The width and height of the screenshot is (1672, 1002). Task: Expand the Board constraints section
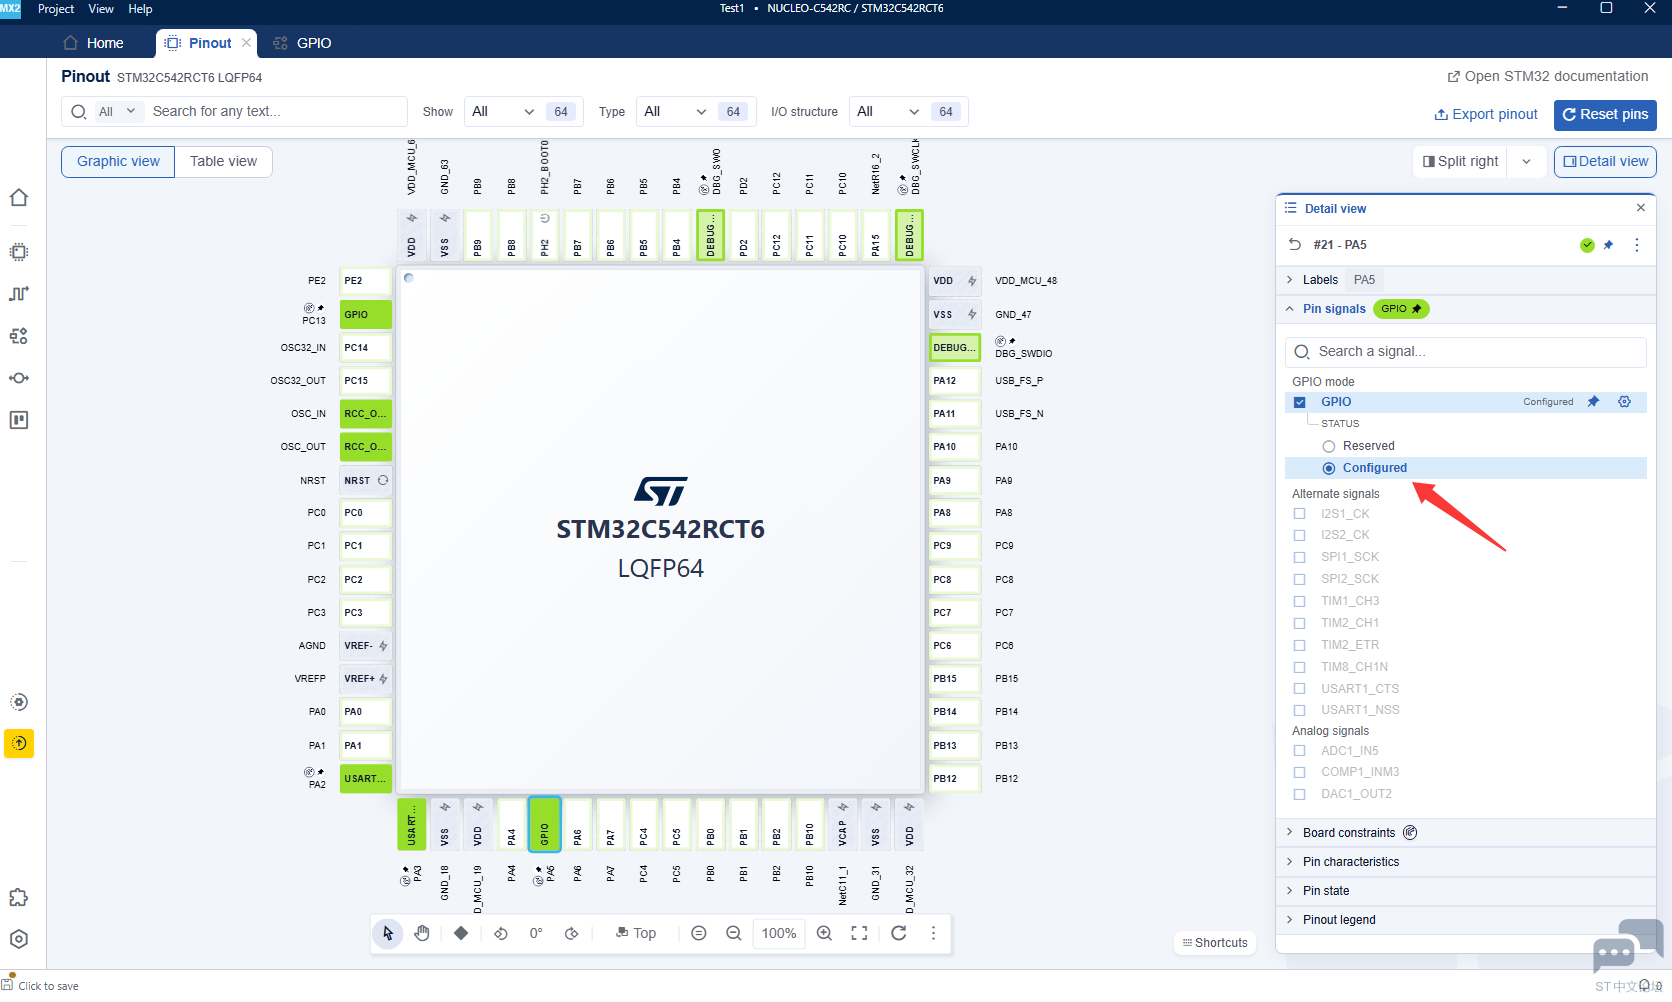pyautogui.click(x=1466, y=833)
